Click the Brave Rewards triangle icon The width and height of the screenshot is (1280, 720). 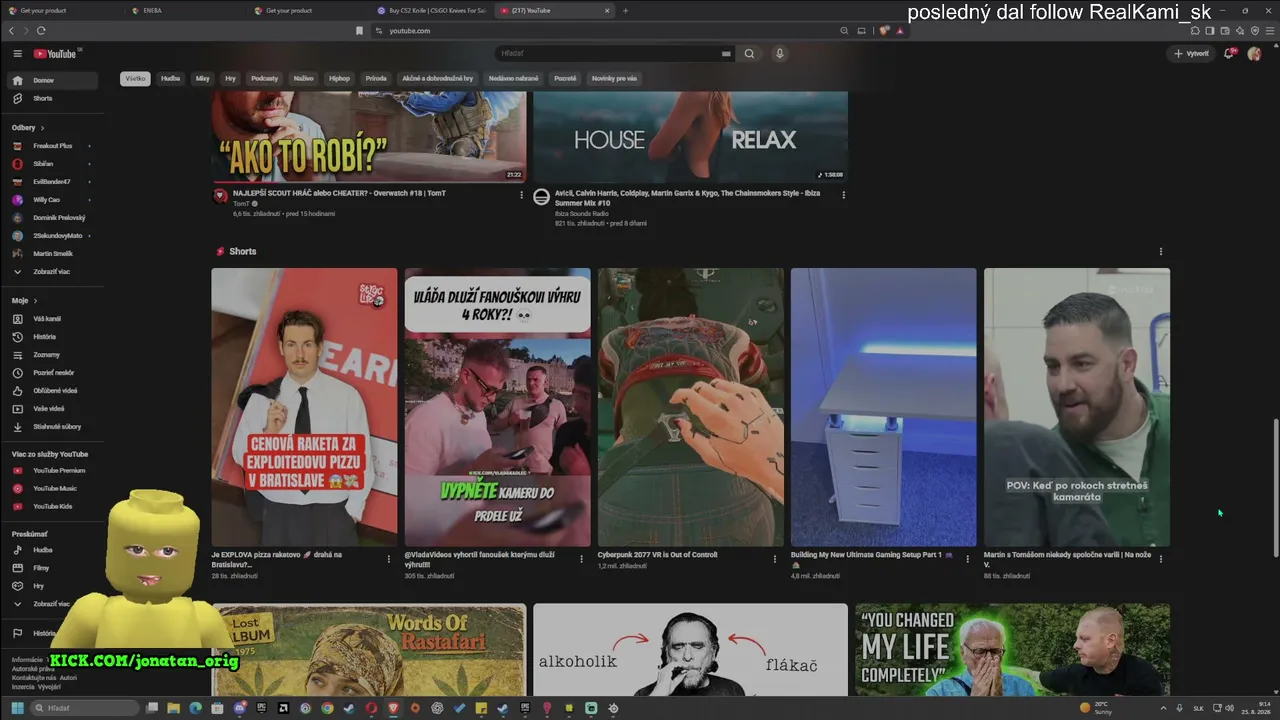pos(899,31)
